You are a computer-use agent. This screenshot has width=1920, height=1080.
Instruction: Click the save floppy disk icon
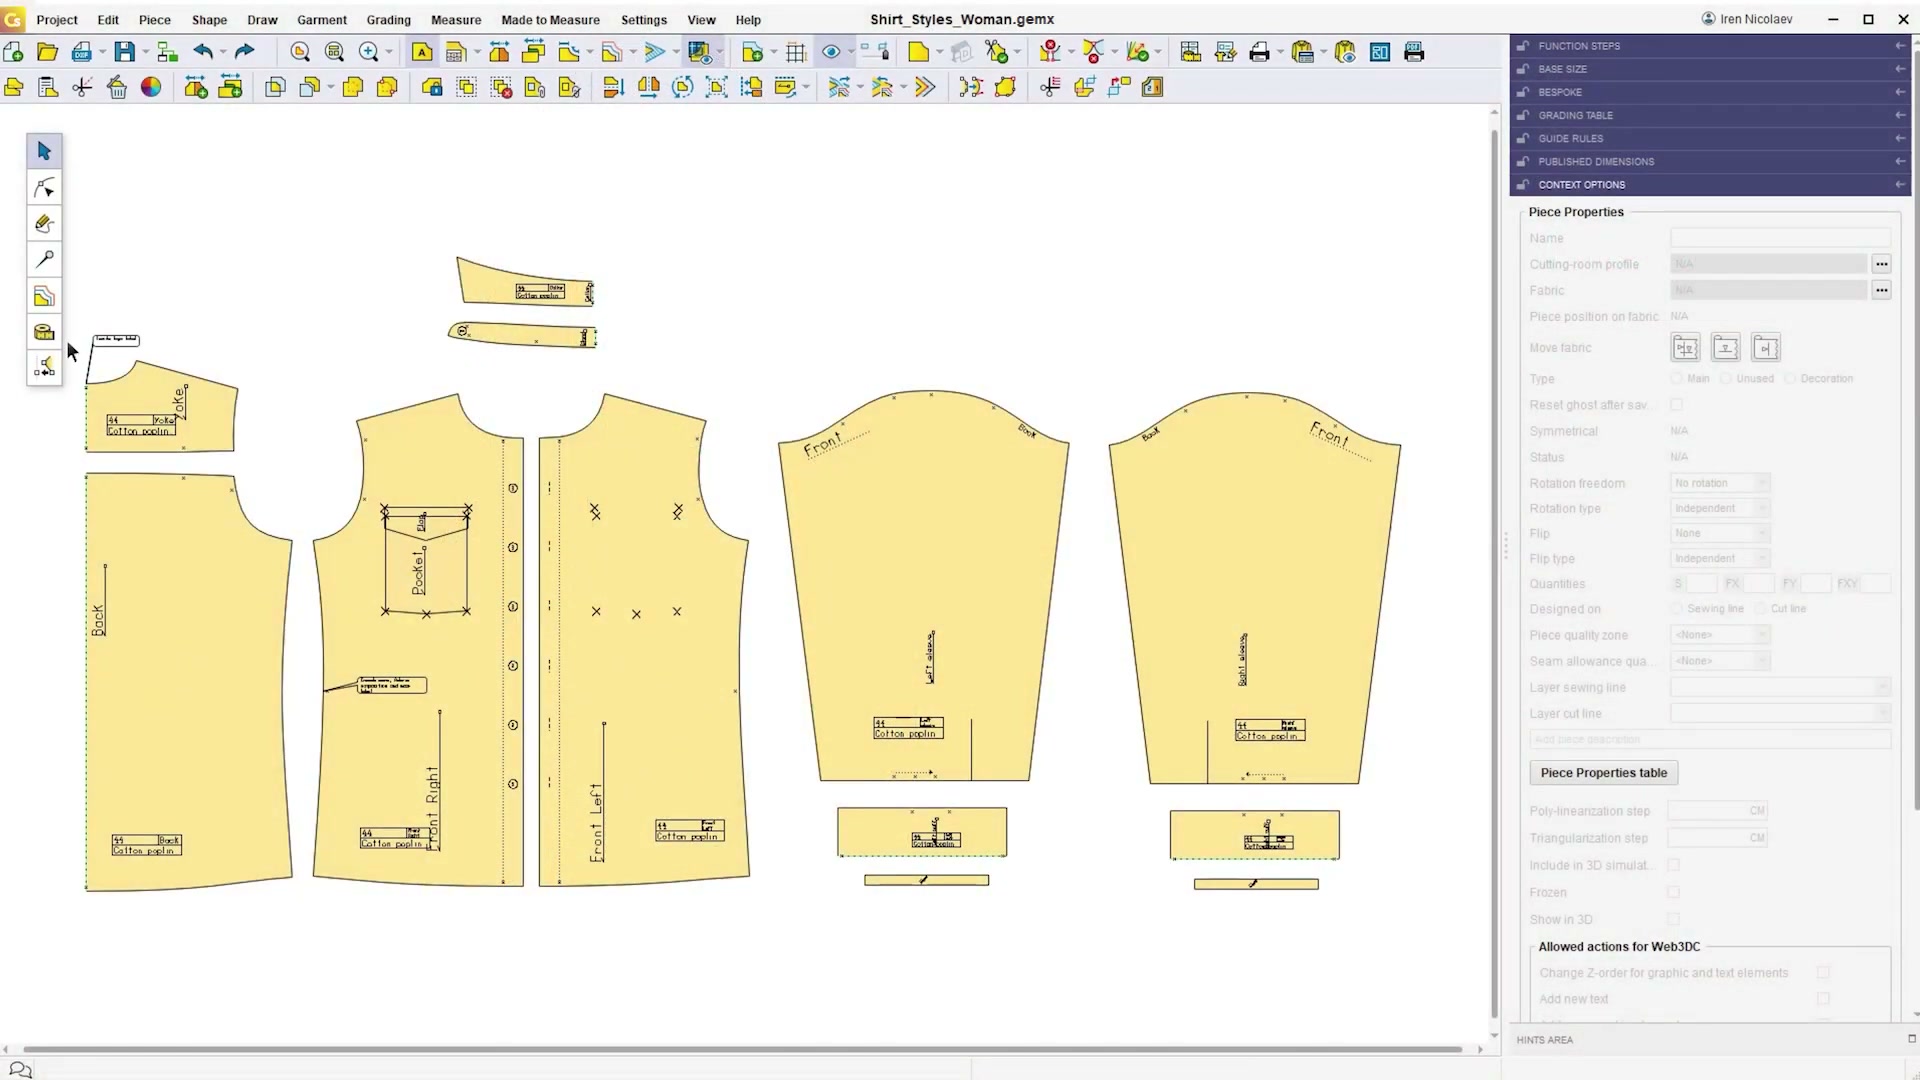pyautogui.click(x=124, y=52)
